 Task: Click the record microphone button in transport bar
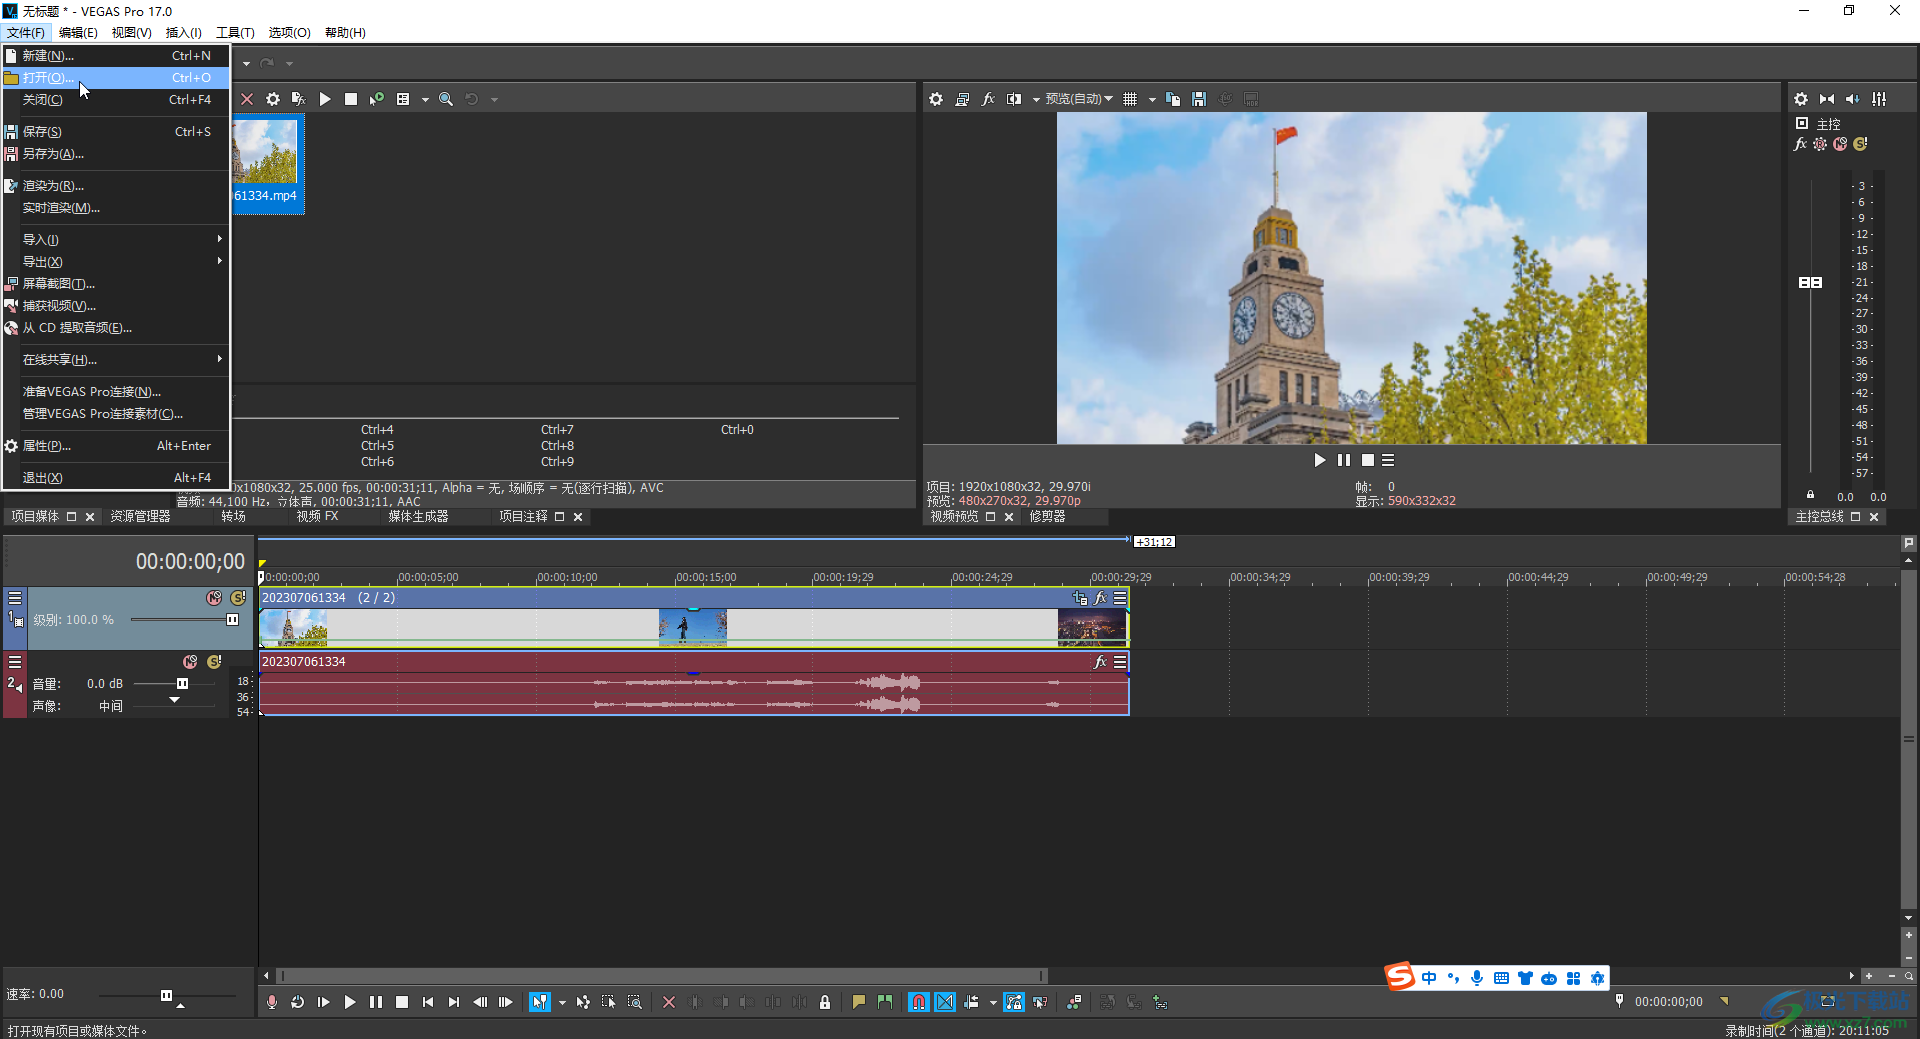[x=272, y=1002]
